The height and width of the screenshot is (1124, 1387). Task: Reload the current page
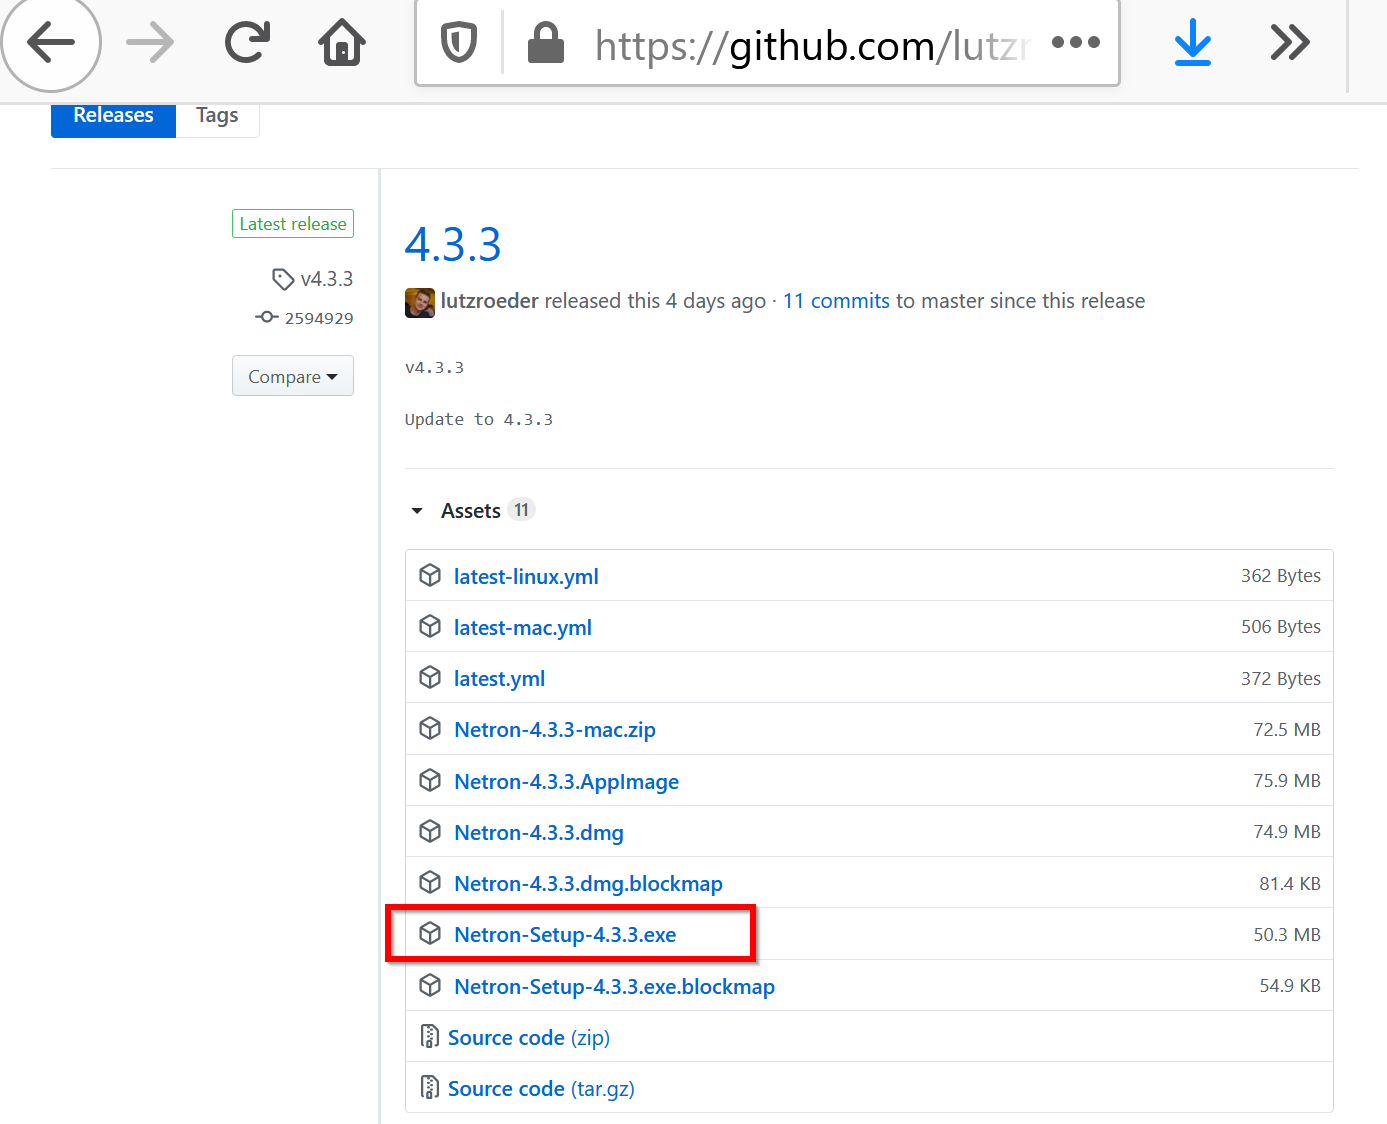coord(247,42)
